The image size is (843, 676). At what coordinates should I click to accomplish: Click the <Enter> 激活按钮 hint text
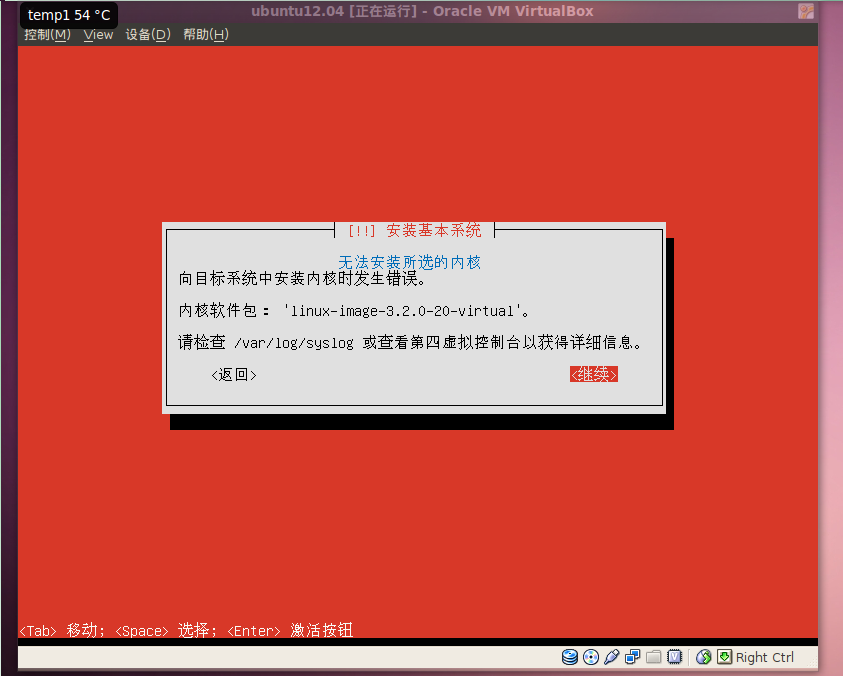290,630
